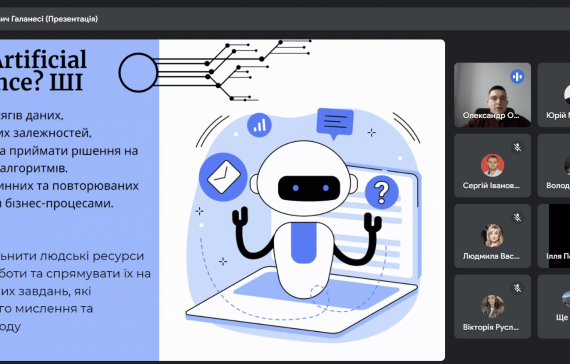Click the laptop illustration beneath the robot
This screenshot has height=364, width=570.
(302, 300)
